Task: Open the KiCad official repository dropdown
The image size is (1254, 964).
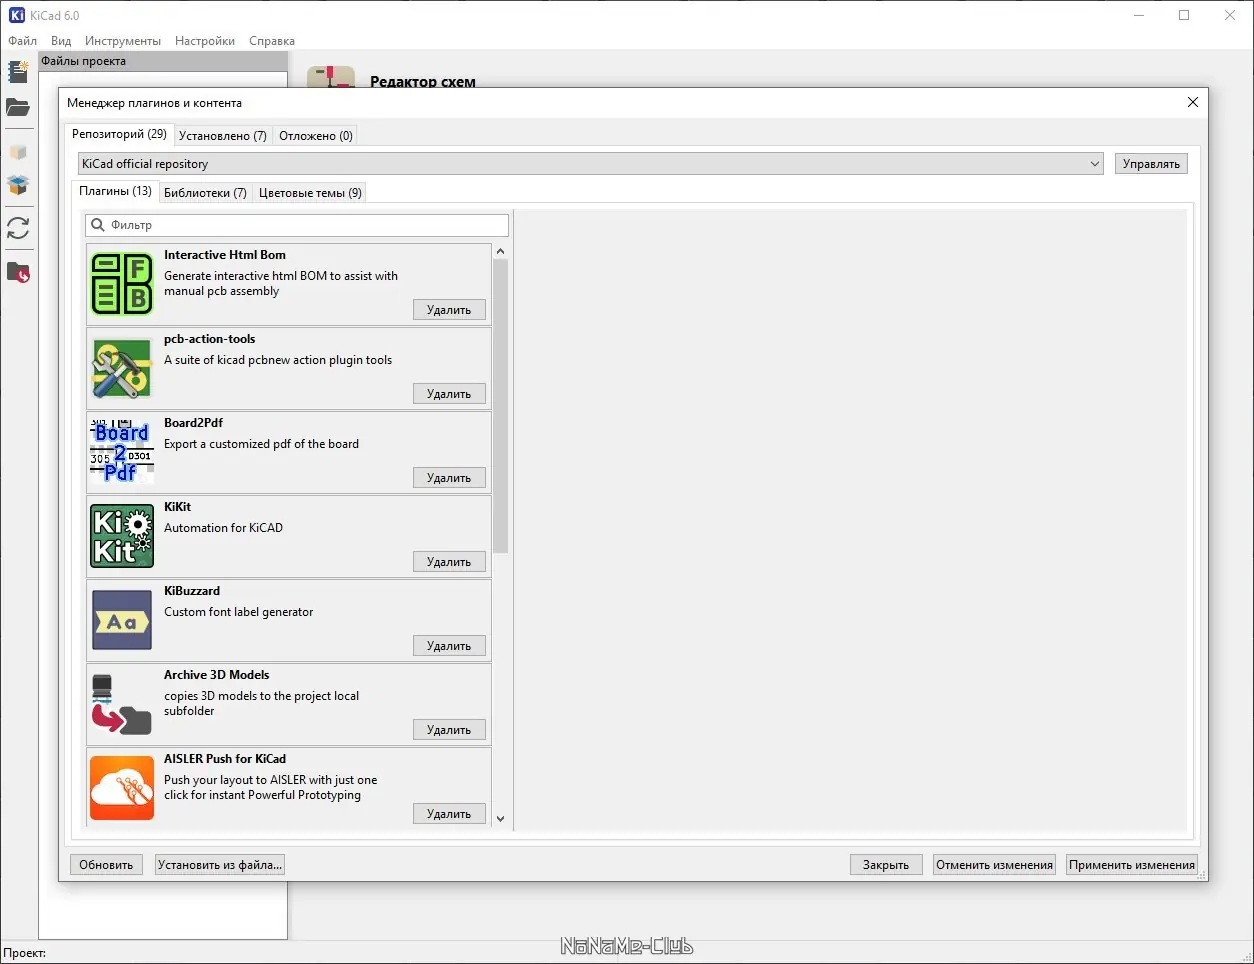Action: click(591, 164)
